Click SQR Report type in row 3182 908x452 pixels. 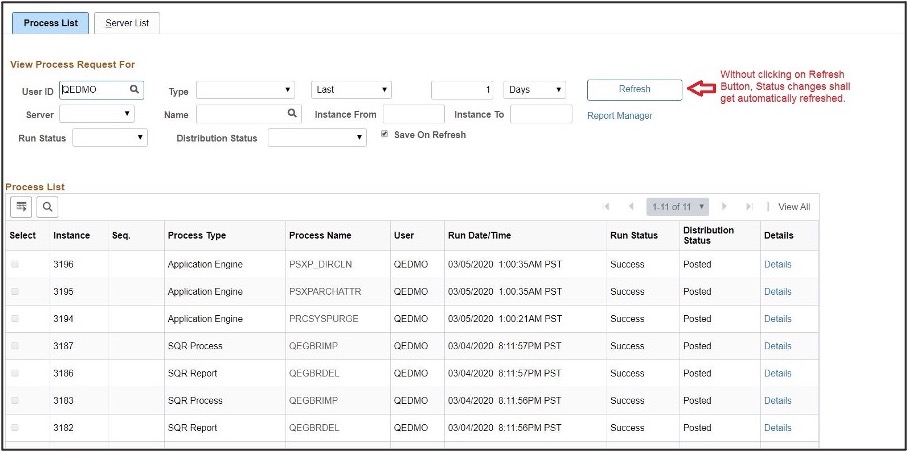tap(192, 428)
